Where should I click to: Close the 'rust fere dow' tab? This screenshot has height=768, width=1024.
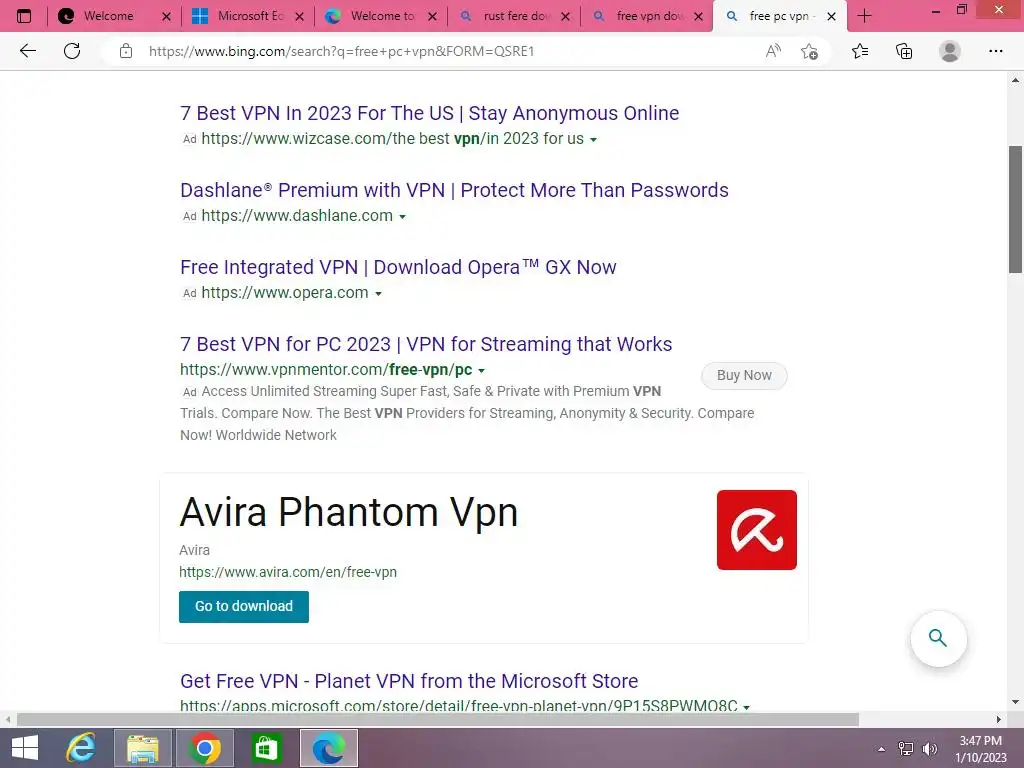[x=566, y=16]
